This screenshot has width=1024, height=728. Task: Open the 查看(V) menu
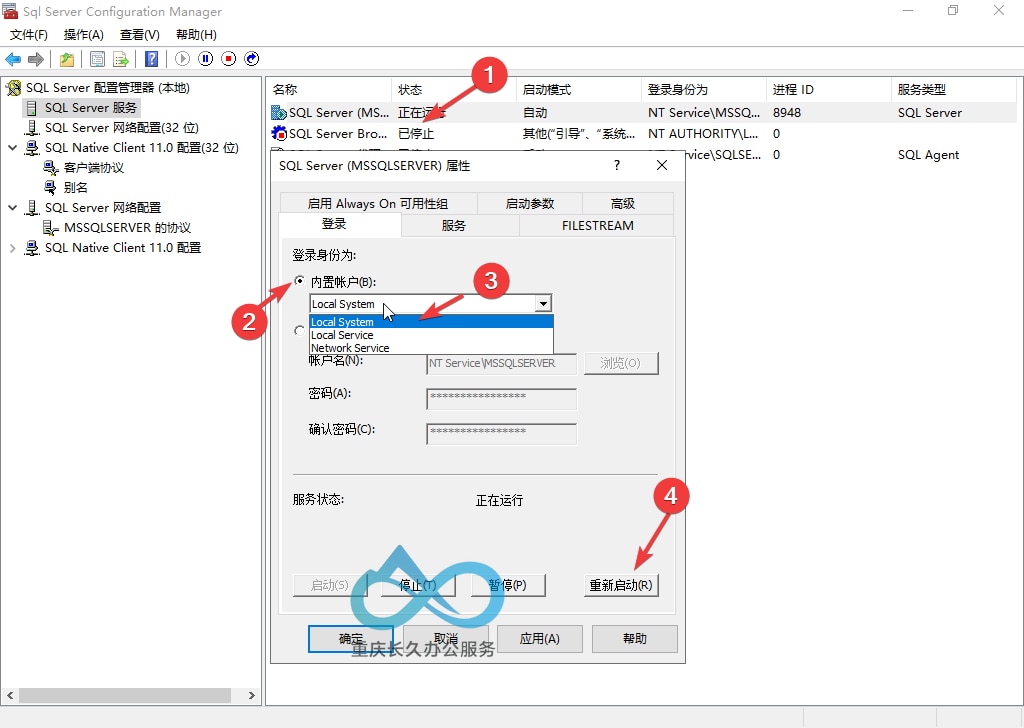(140, 35)
